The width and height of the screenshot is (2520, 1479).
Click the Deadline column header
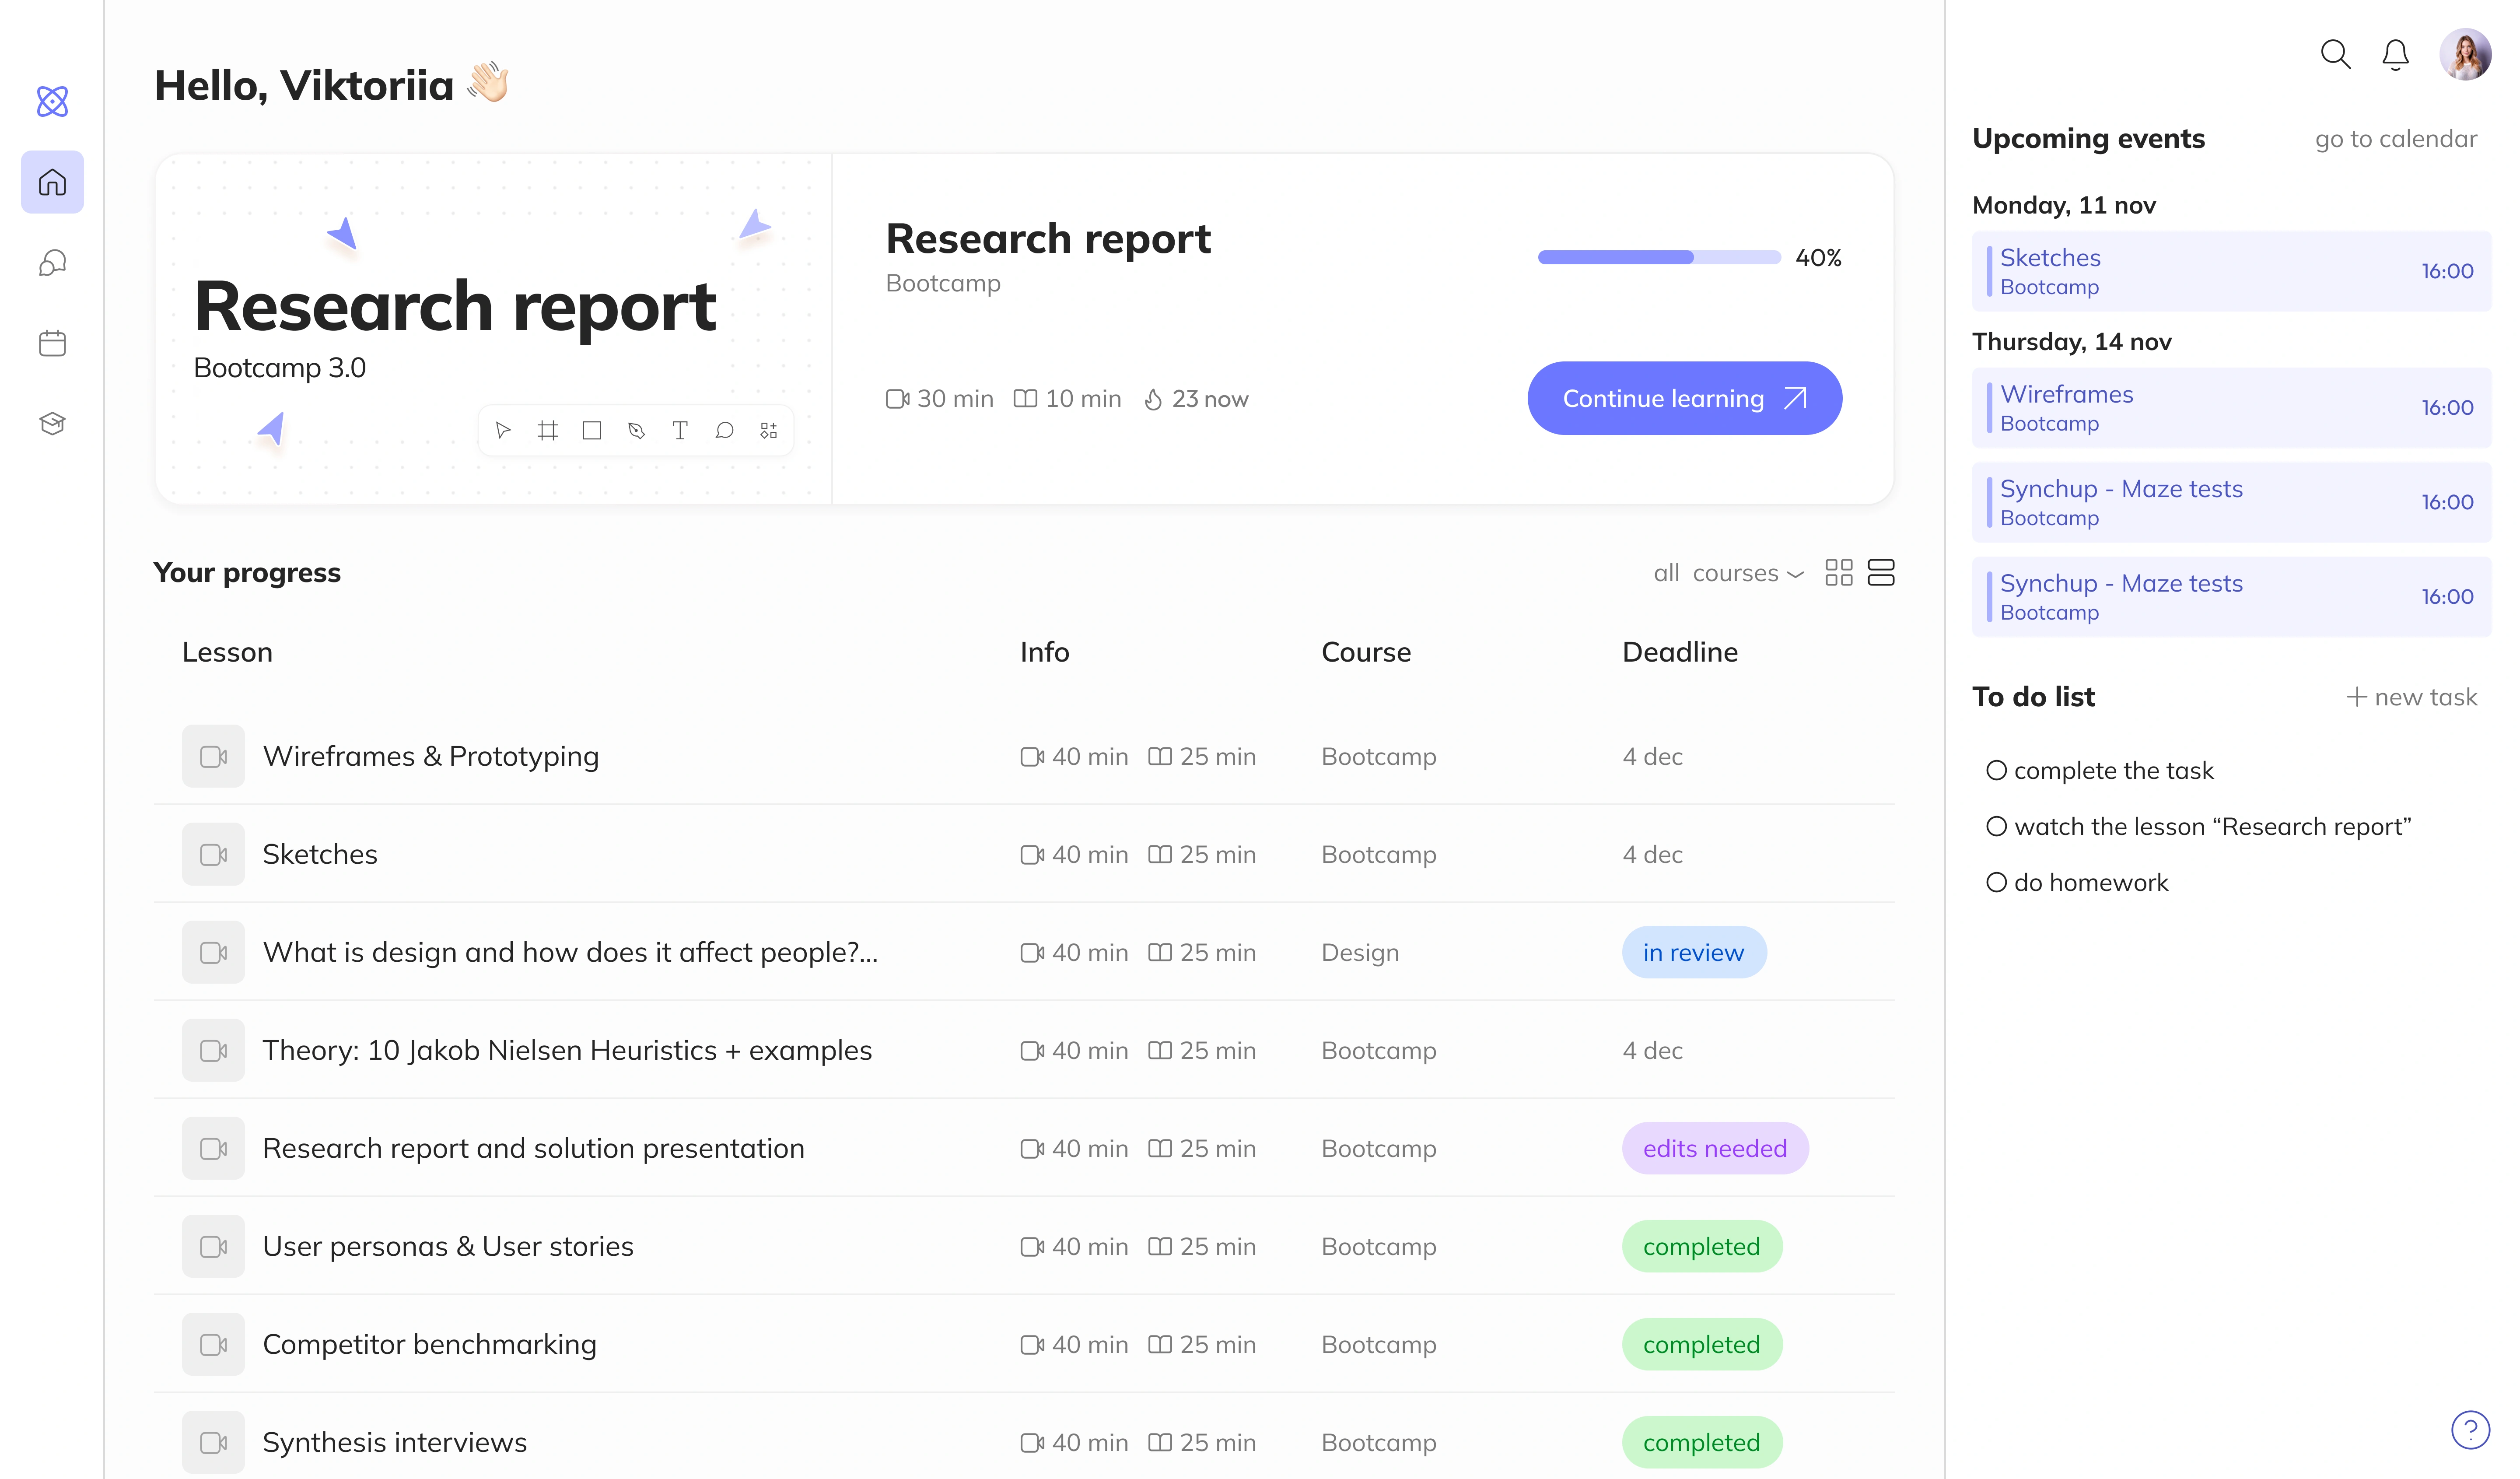tap(1679, 652)
